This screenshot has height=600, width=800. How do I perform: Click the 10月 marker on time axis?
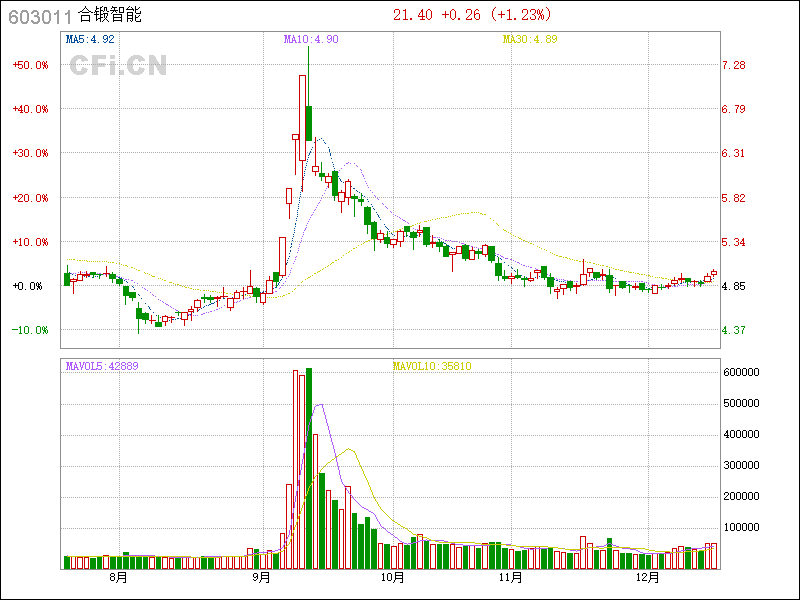pos(392,579)
